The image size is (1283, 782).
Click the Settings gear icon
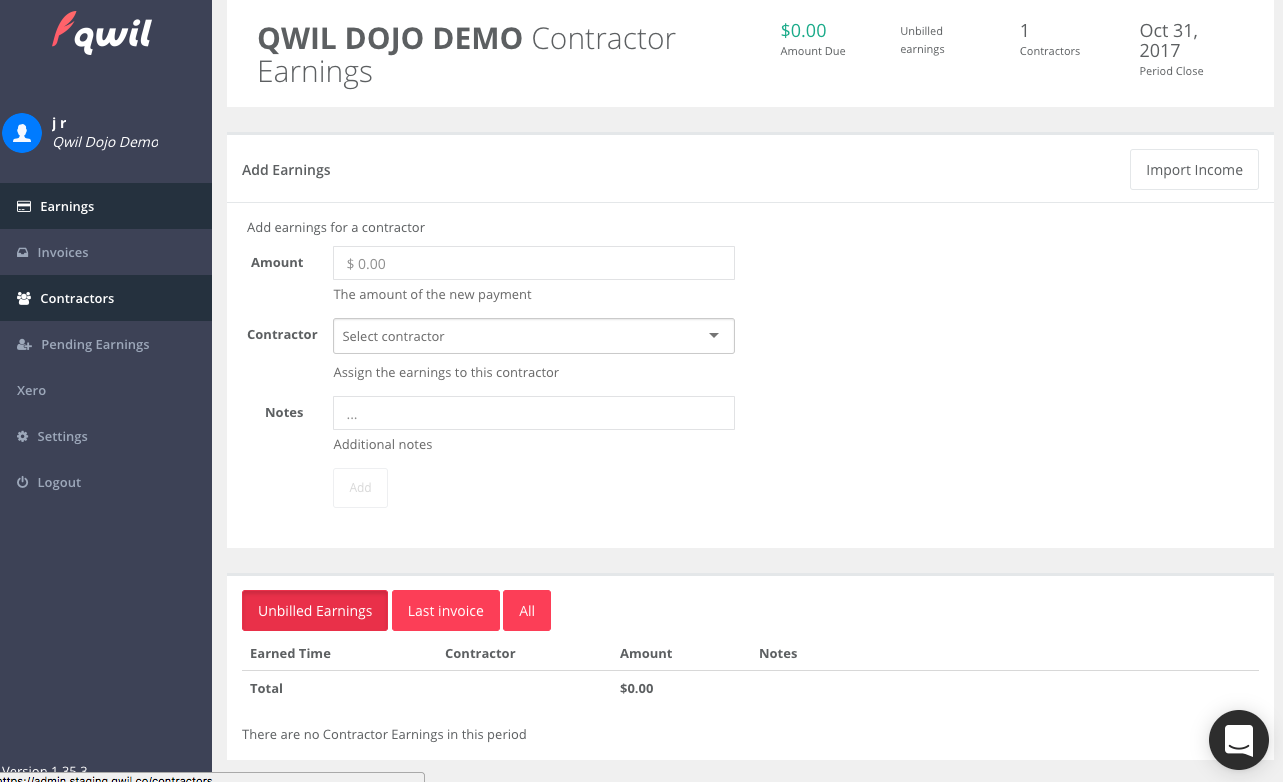click(x=23, y=437)
